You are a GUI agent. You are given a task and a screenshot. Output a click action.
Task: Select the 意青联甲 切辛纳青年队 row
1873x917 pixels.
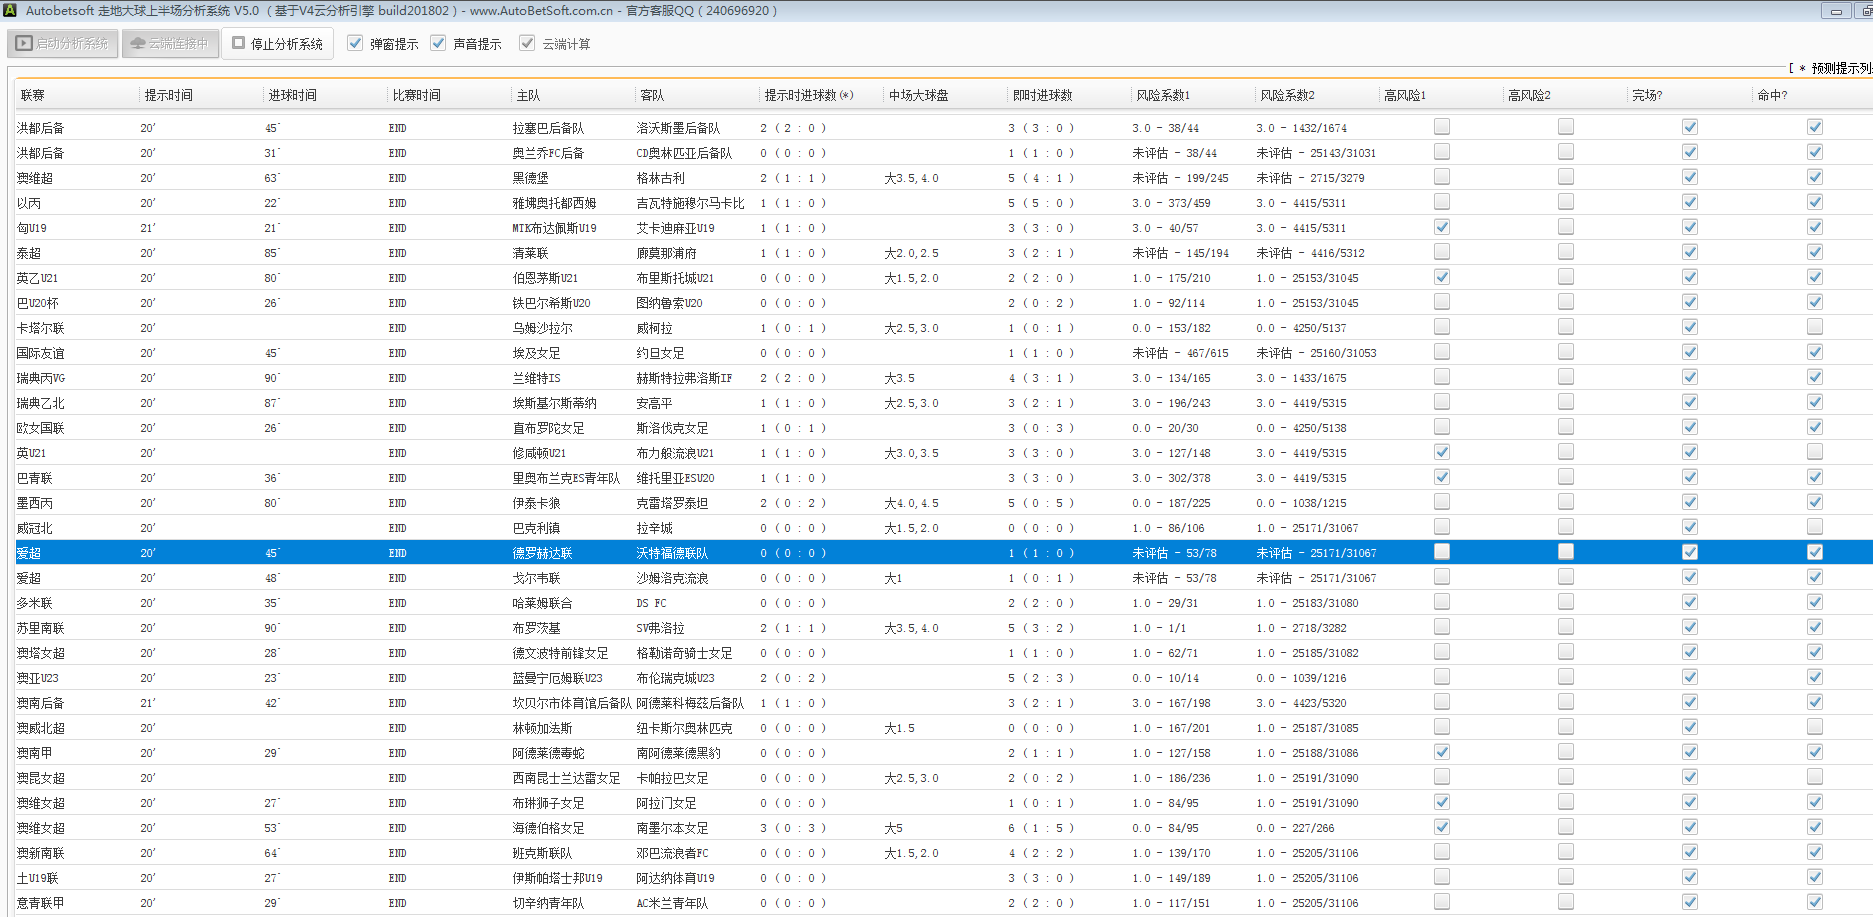tap(548, 903)
